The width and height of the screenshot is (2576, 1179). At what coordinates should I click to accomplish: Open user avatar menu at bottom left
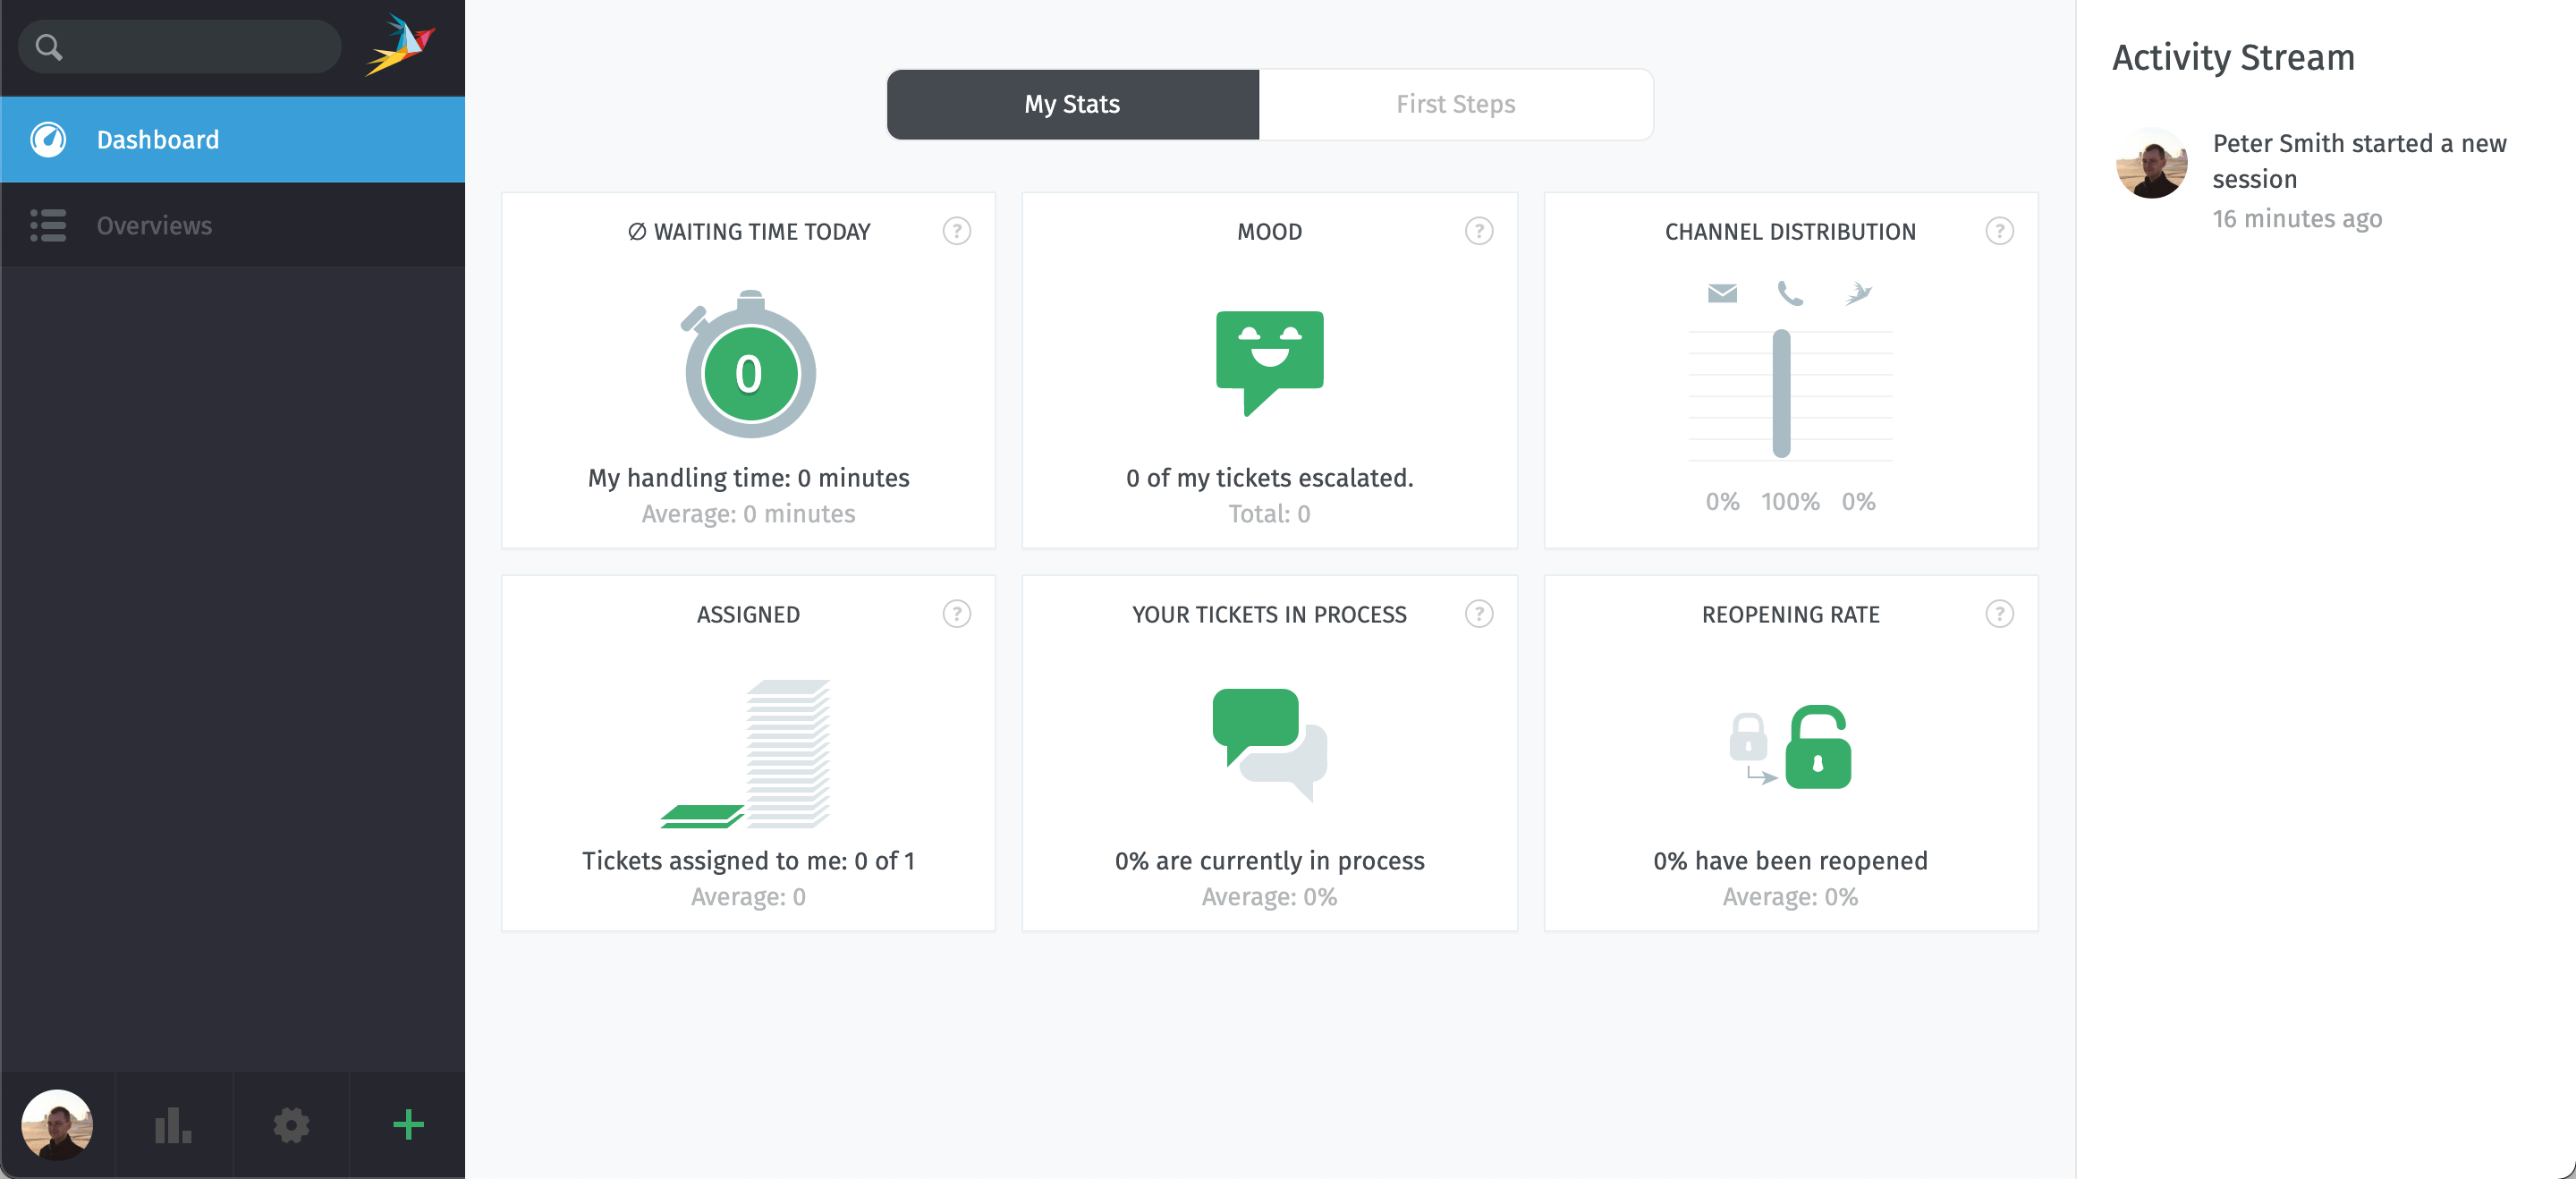point(57,1125)
